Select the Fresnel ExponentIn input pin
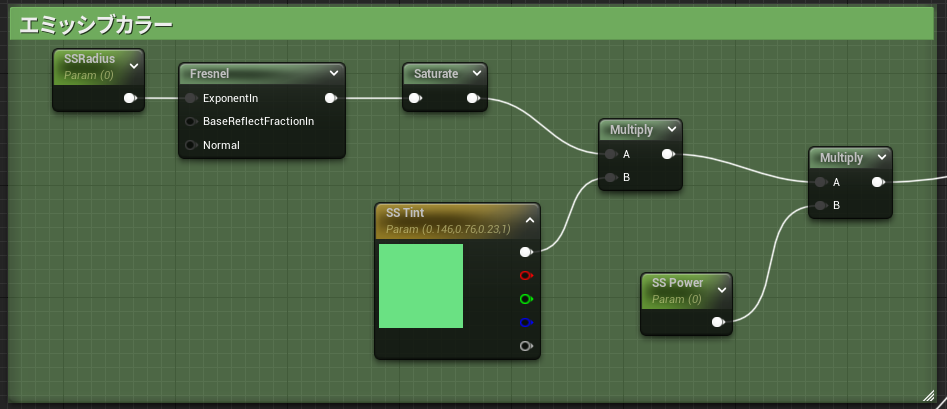The height and width of the screenshot is (409, 947). coord(191,98)
